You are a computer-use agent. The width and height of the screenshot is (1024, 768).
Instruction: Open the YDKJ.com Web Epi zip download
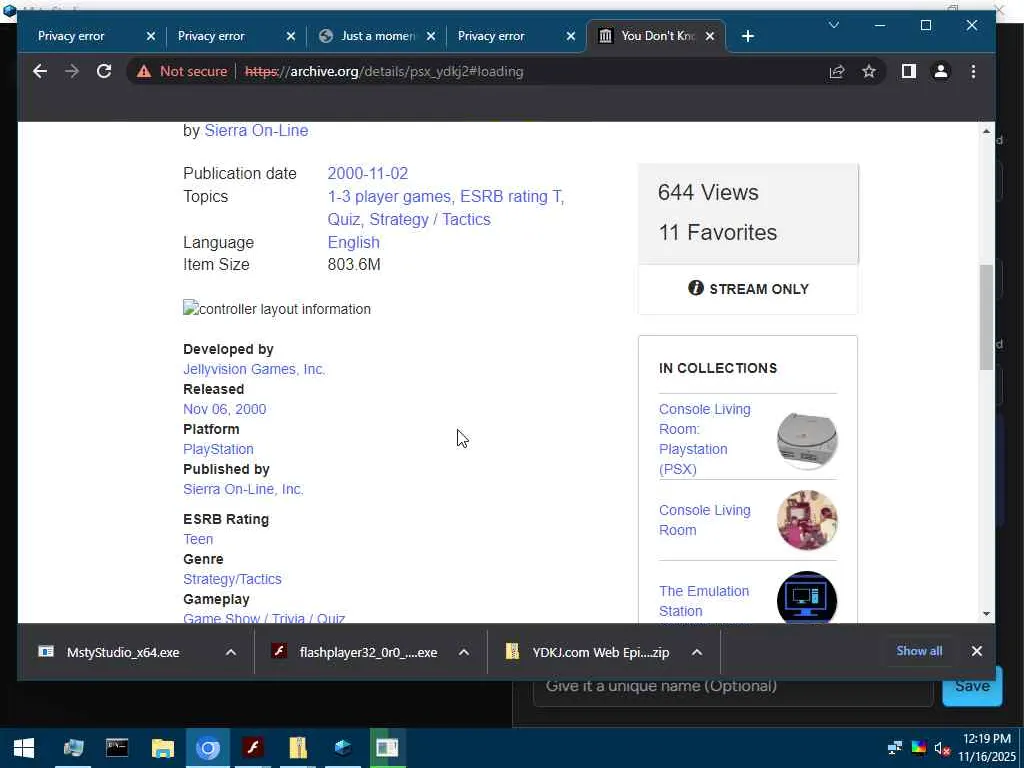[600, 652]
